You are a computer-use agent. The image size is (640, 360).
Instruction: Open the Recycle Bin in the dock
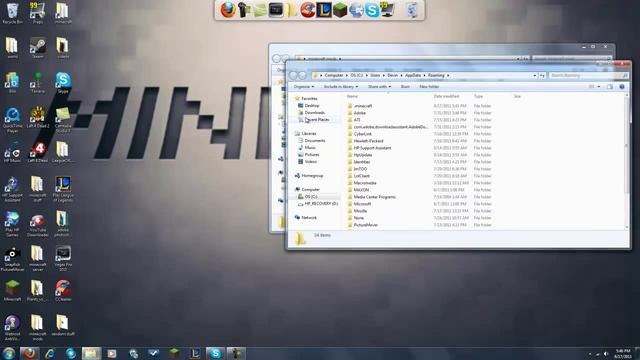[x=412, y=10]
